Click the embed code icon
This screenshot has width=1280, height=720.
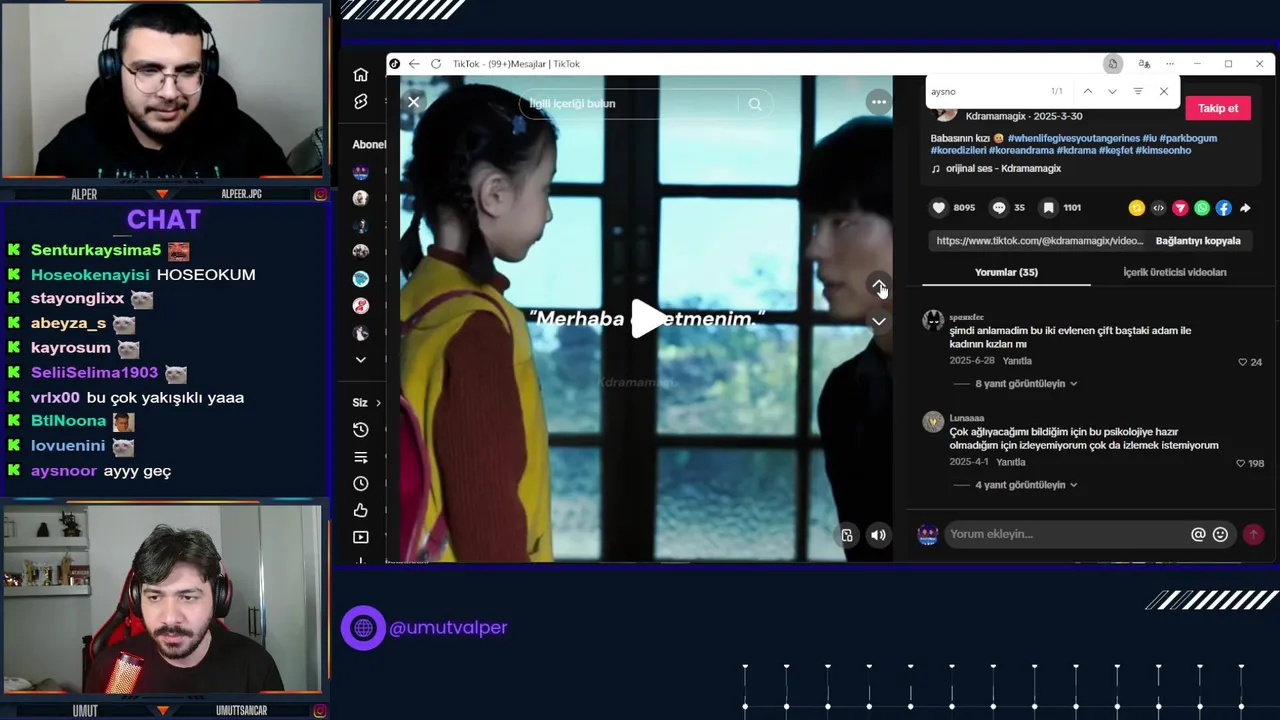click(x=1158, y=208)
